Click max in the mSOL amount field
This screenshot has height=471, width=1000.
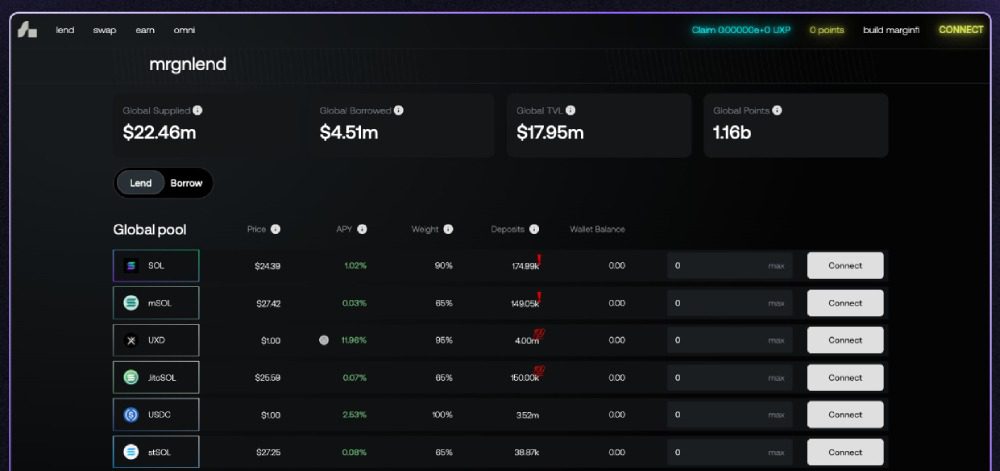(776, 303)
